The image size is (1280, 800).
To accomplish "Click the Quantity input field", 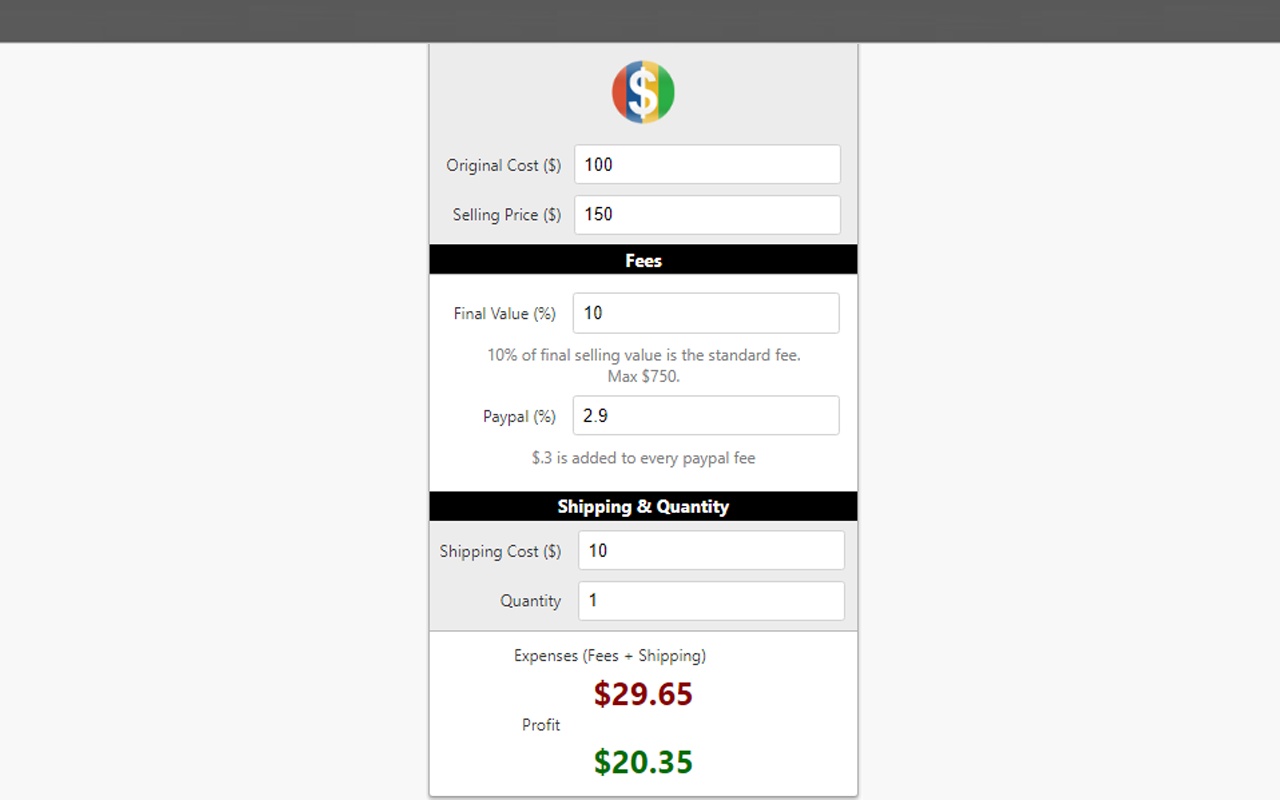I will pos(711,601).
